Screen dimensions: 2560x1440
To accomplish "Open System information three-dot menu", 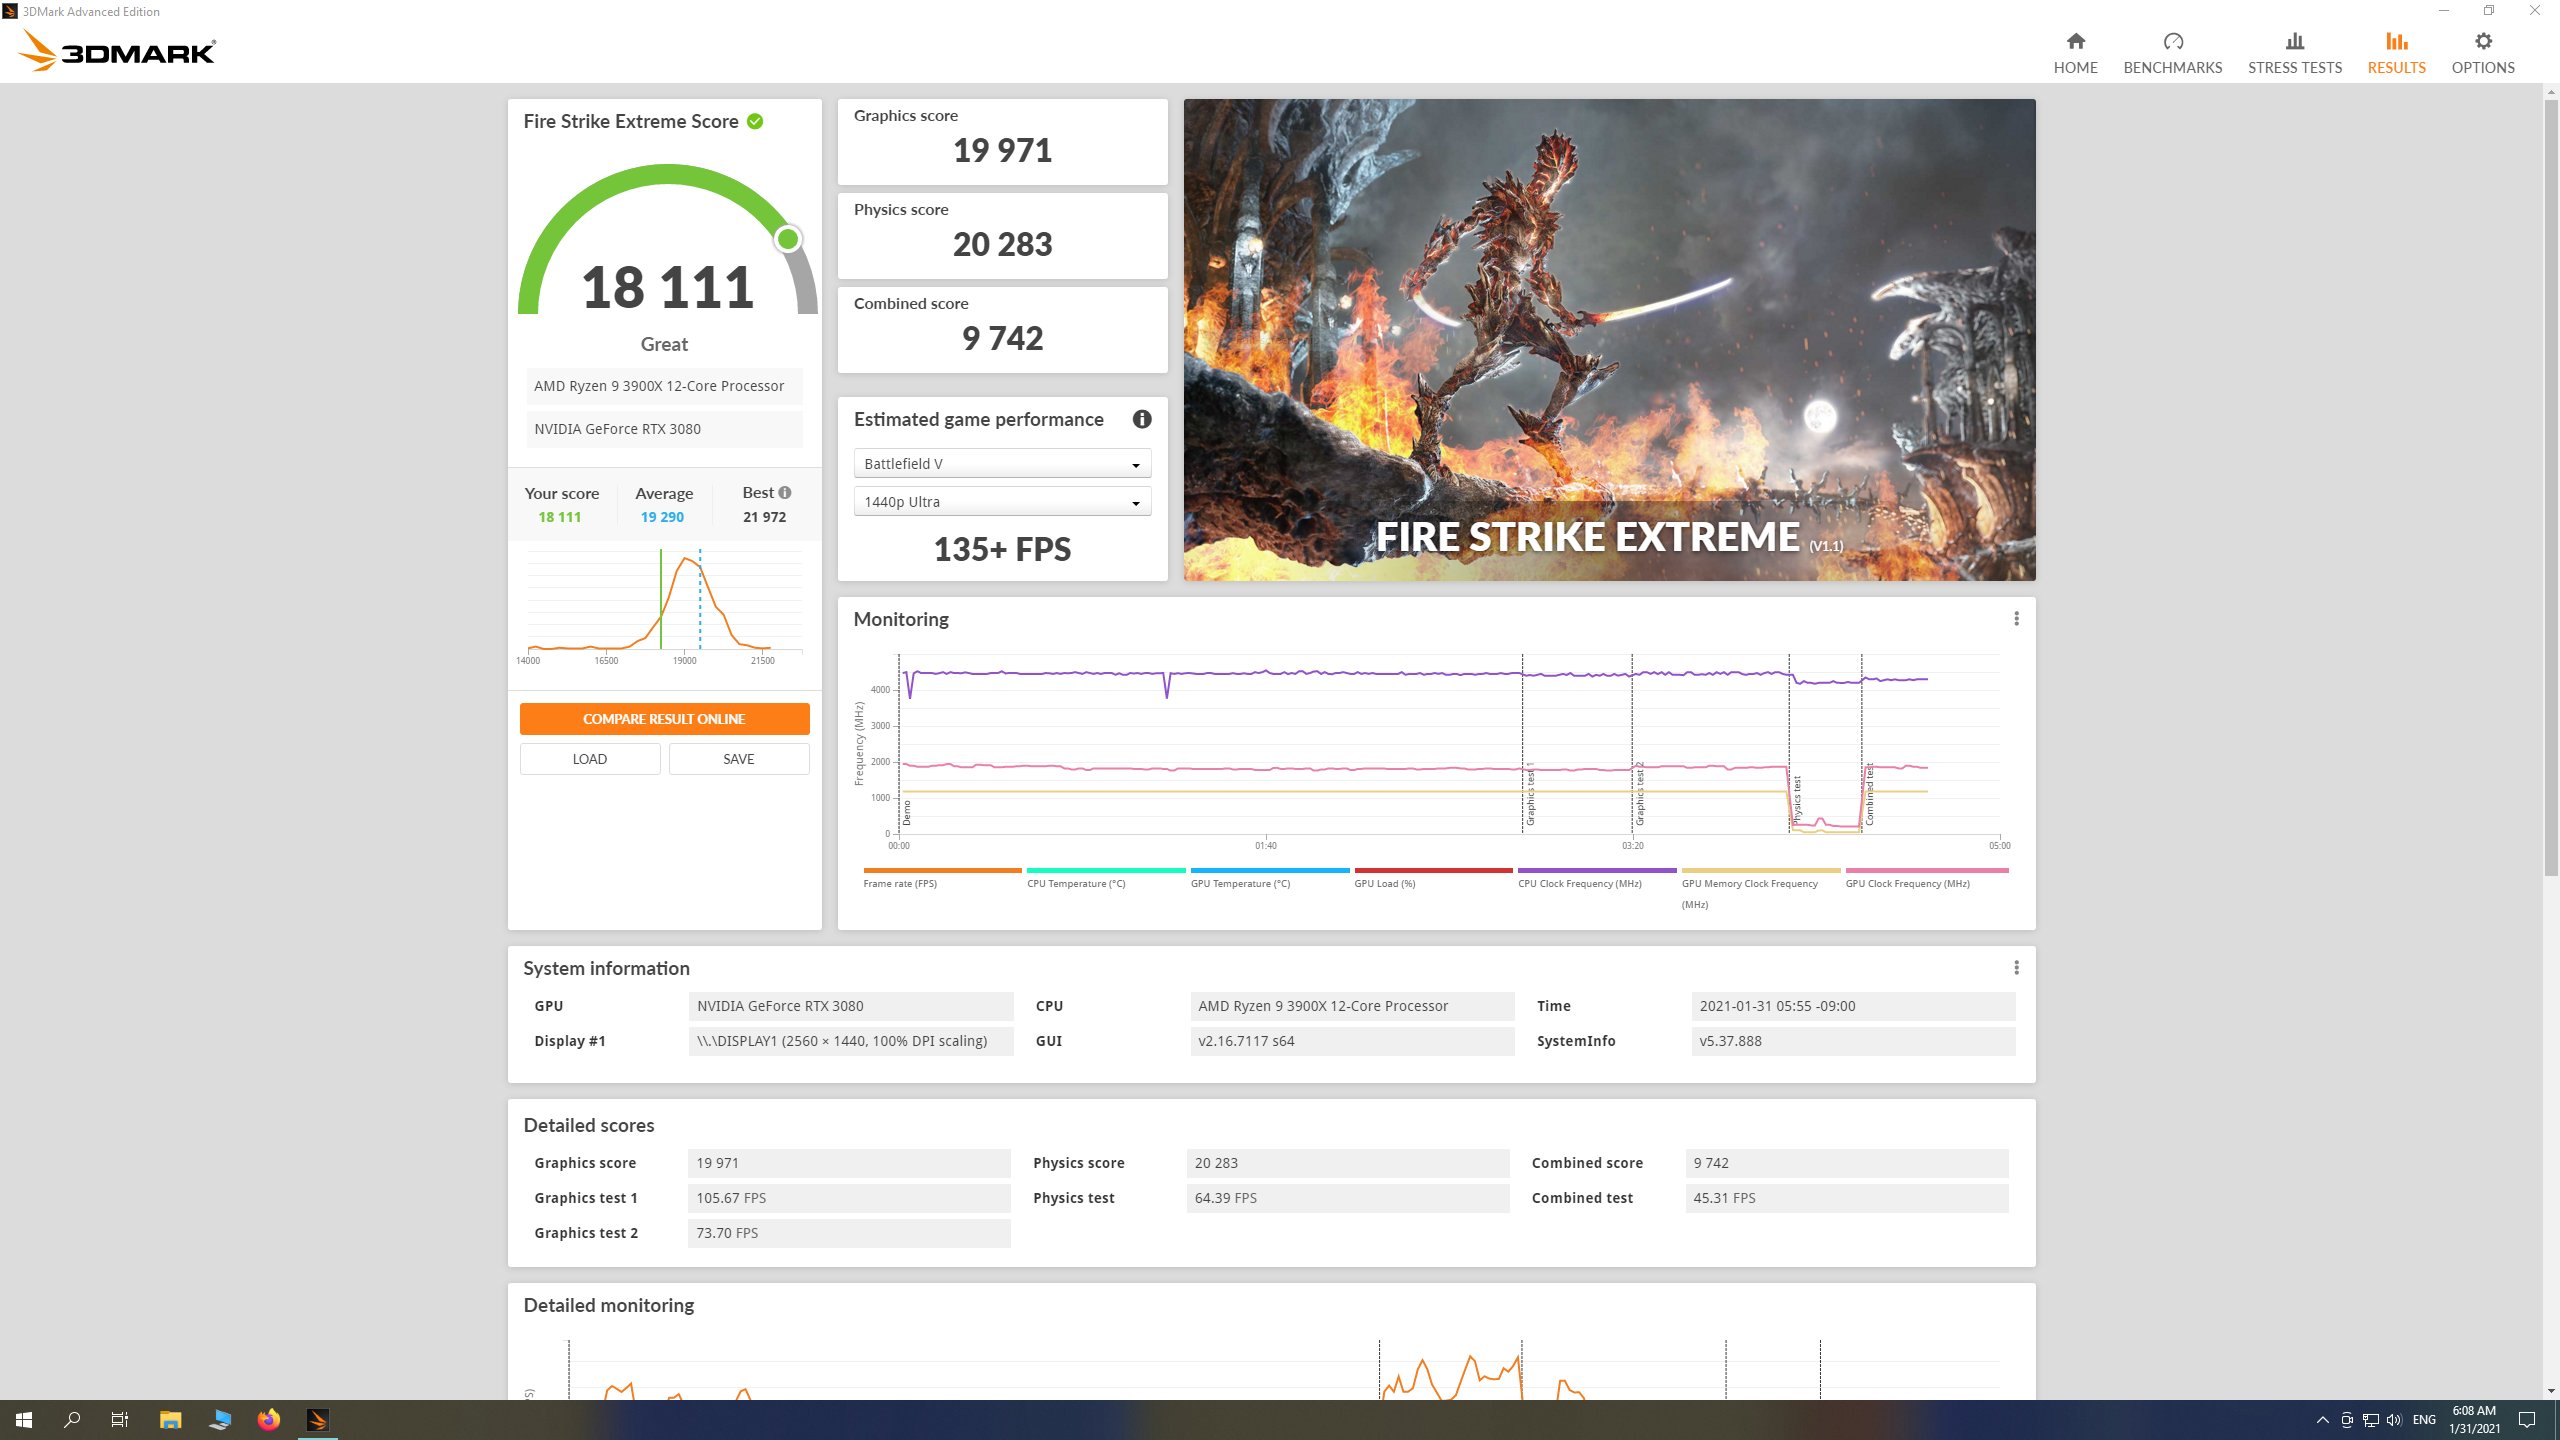I will click(x=2016, y=968).
